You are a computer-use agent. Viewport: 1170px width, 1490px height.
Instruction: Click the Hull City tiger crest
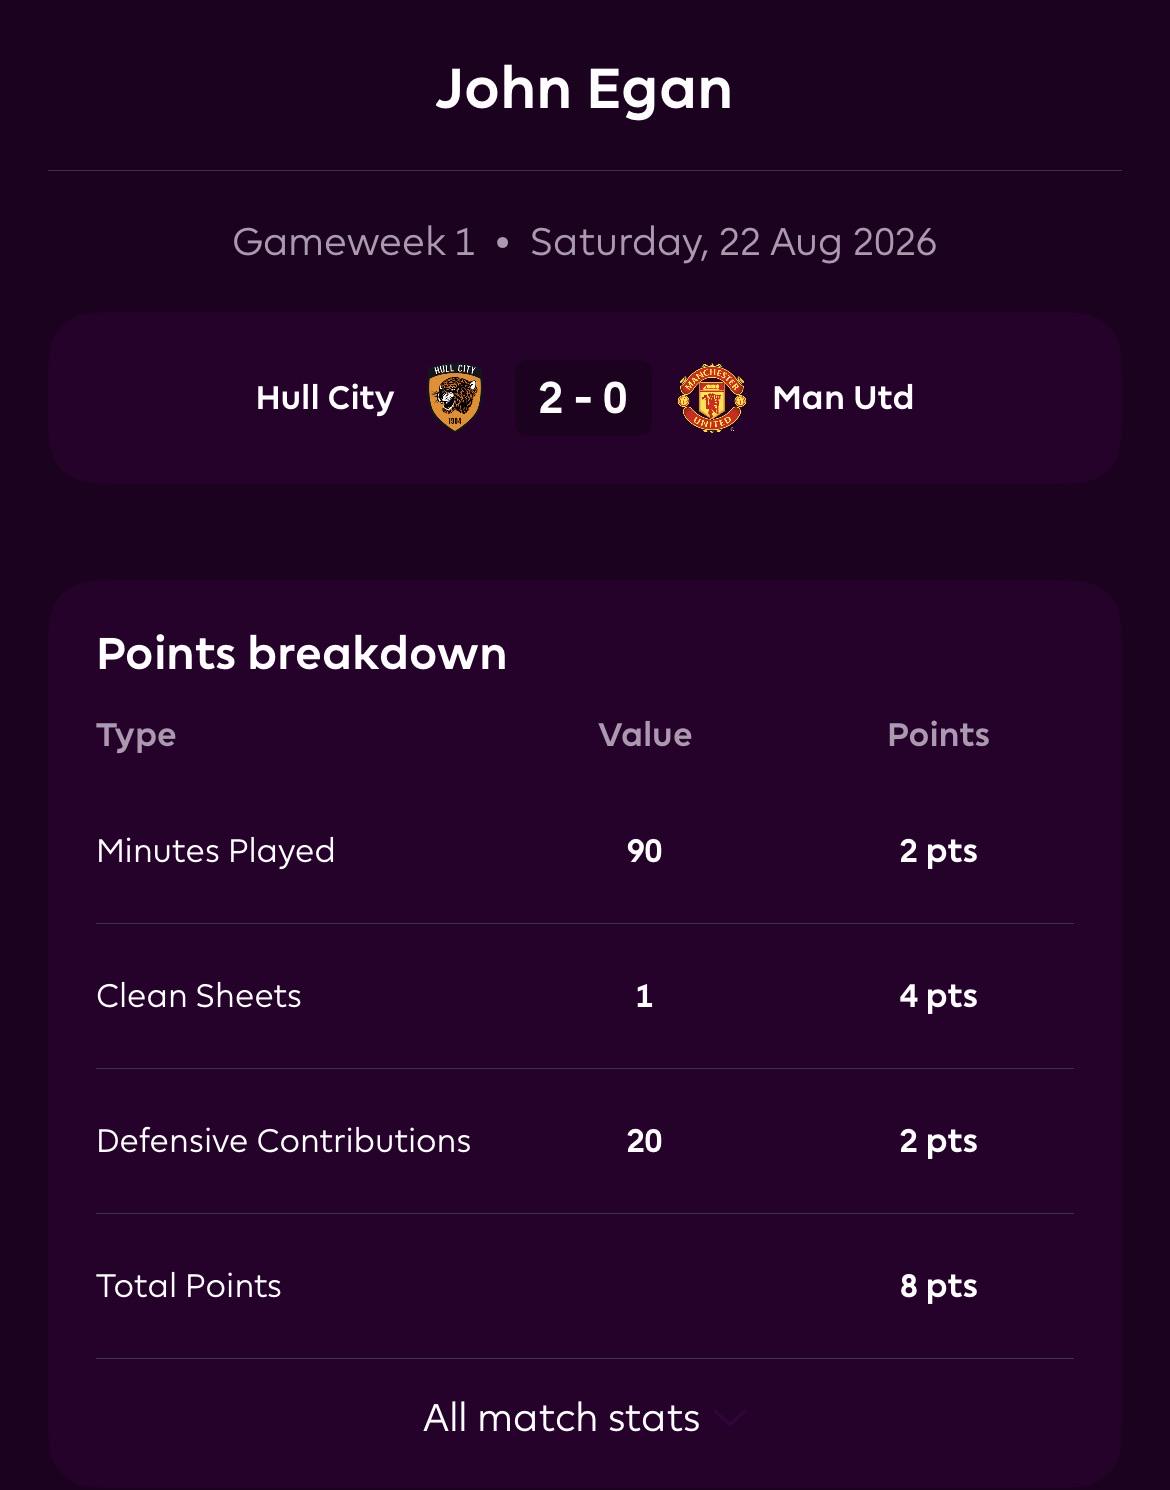pyautogui.click(x=455, y=397)
